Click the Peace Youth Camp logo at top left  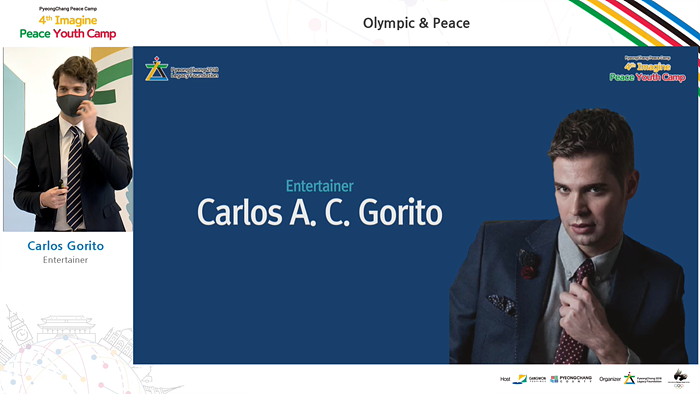point(68,23)
